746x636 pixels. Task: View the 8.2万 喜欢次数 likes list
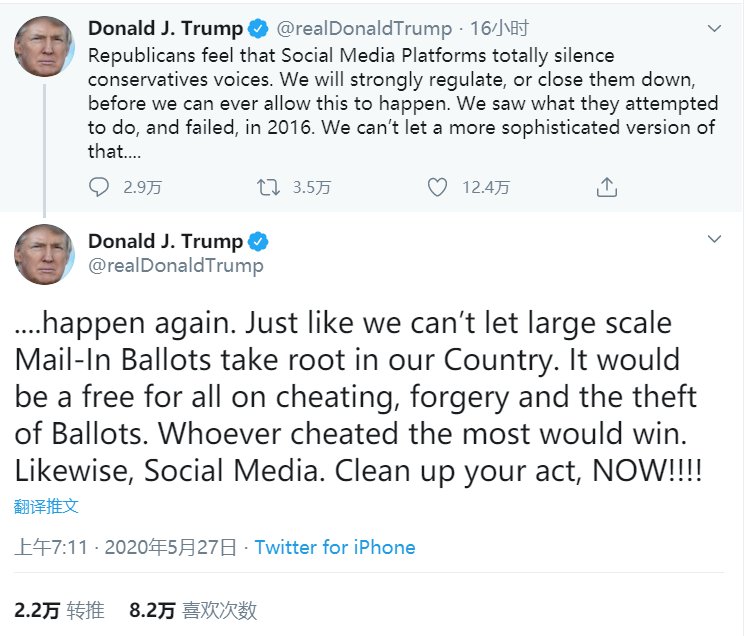tap(193, 610)
